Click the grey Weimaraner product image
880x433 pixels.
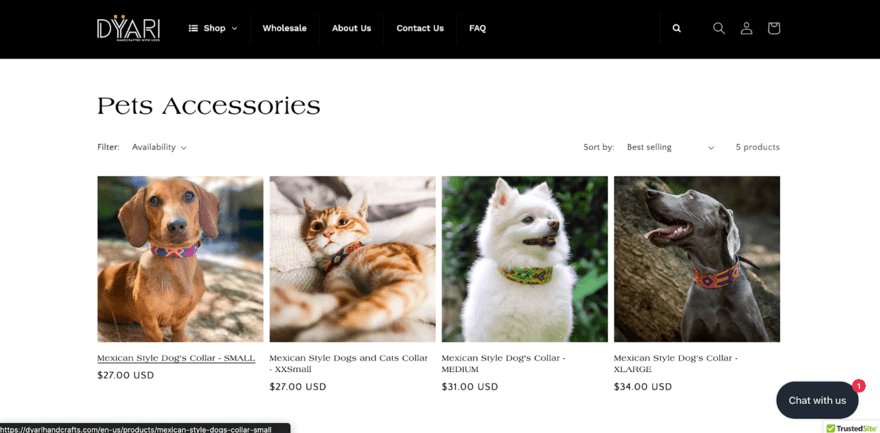coord(696,259)
